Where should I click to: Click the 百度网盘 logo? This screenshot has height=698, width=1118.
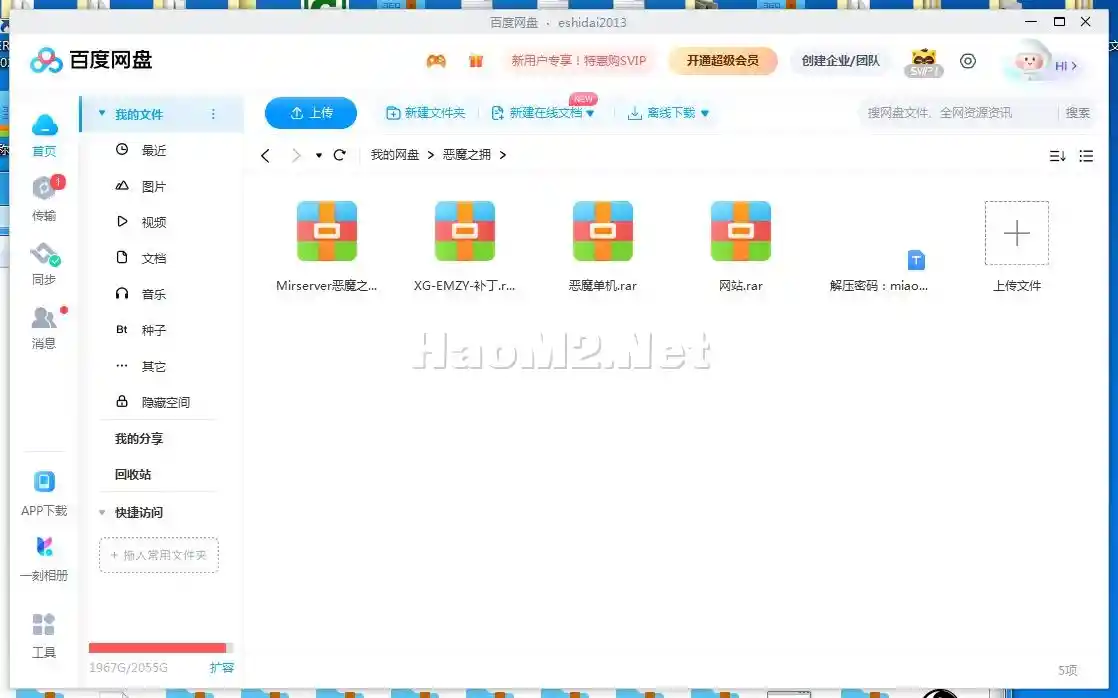tap(91, 61)
